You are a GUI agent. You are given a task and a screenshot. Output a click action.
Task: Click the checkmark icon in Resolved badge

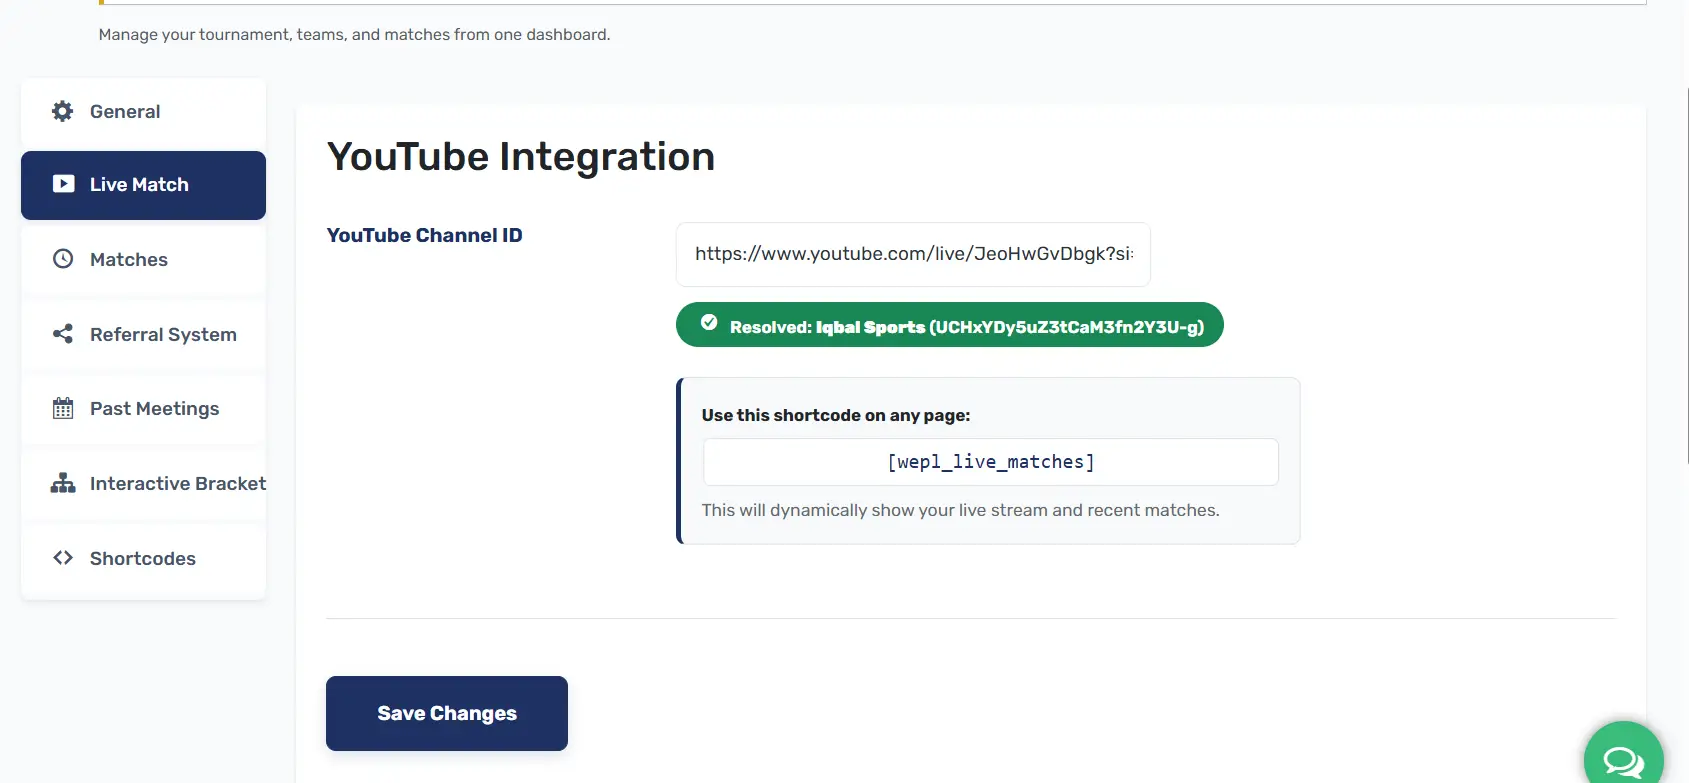point(709,322)
